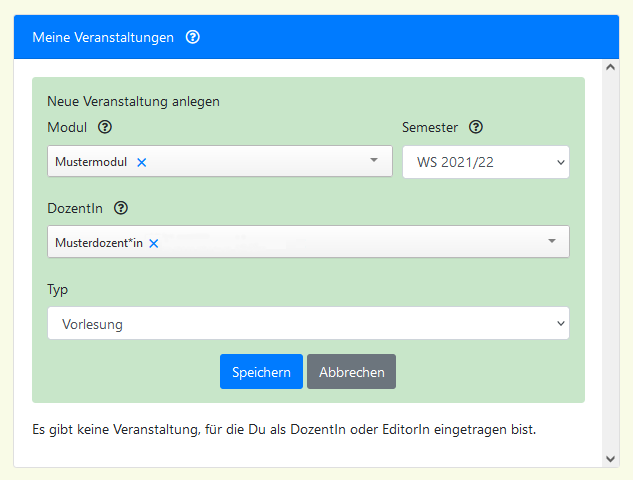Remove Mustermodul using its x icon
The height and width of the screenshot is (480, 633).
coord(141,162)
